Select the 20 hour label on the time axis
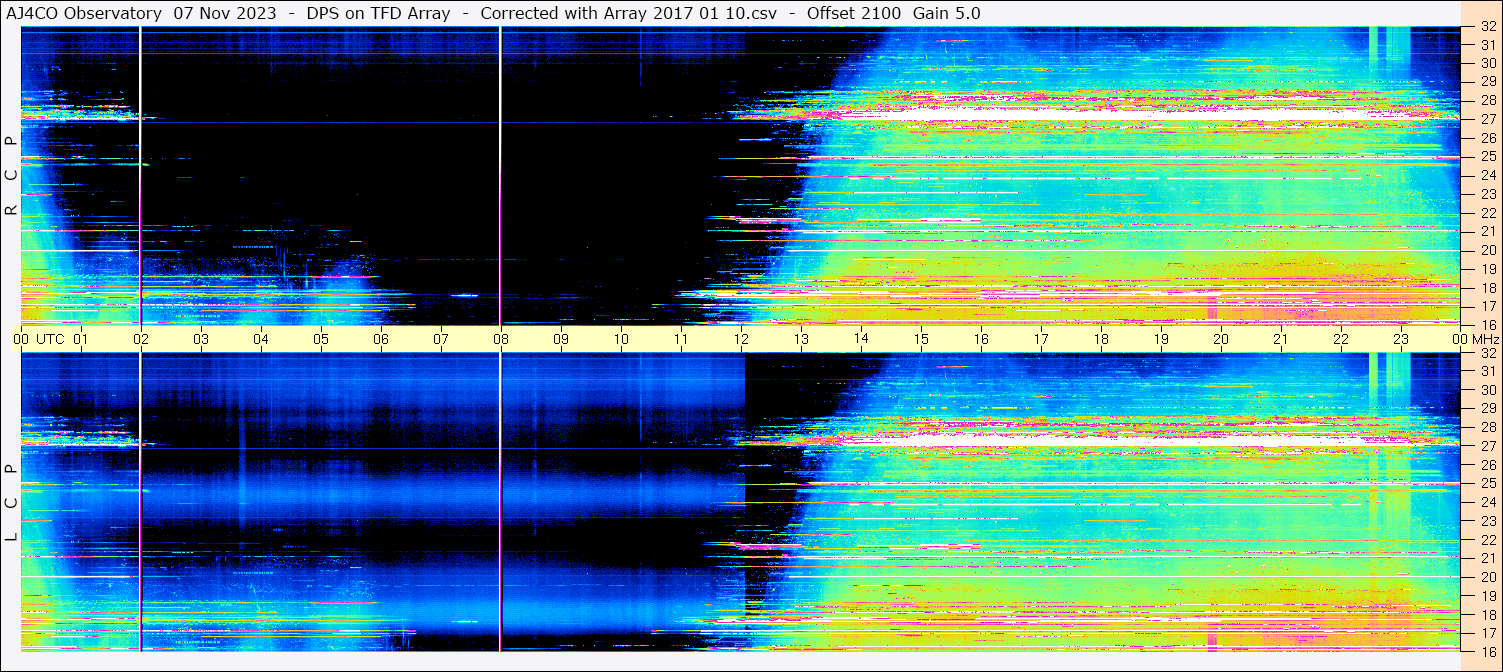The image size is (1503, 672). 1220,339
